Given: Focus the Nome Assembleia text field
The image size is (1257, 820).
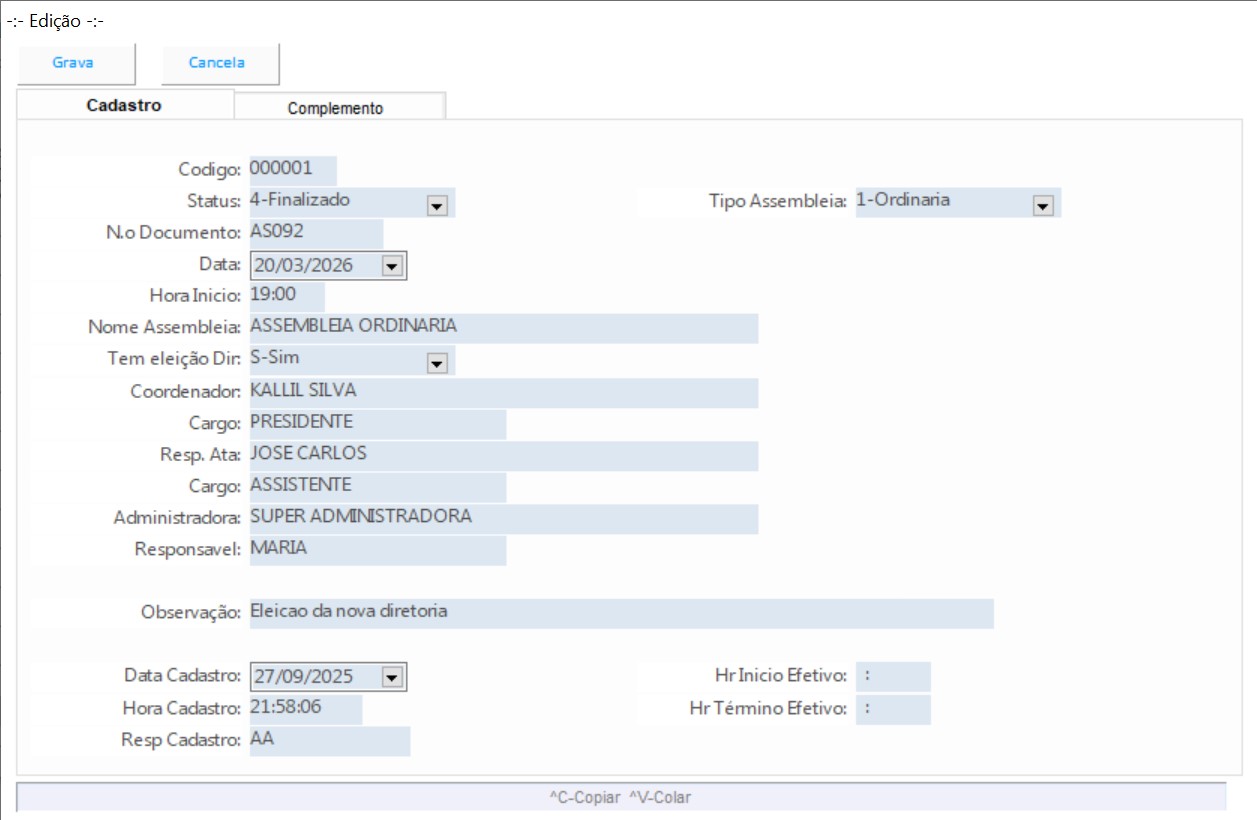Looking at the screenshot, I should pyautogui.click(x=502, y=327).
